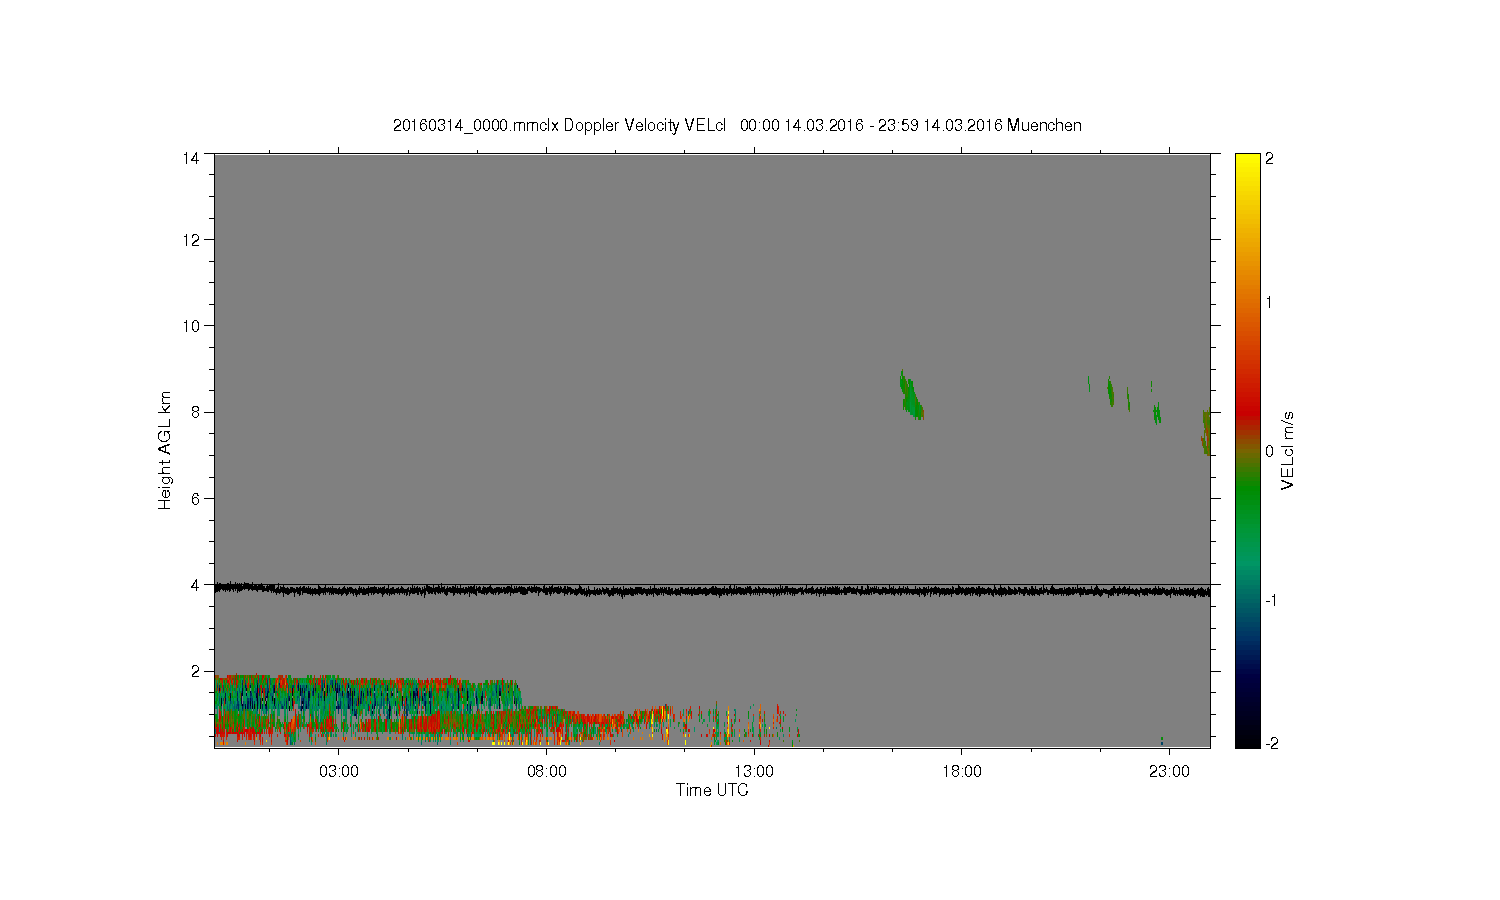Click the colorbar tick value -1
This screenshot has width=1500, height=900.
tap(1270, 600)
